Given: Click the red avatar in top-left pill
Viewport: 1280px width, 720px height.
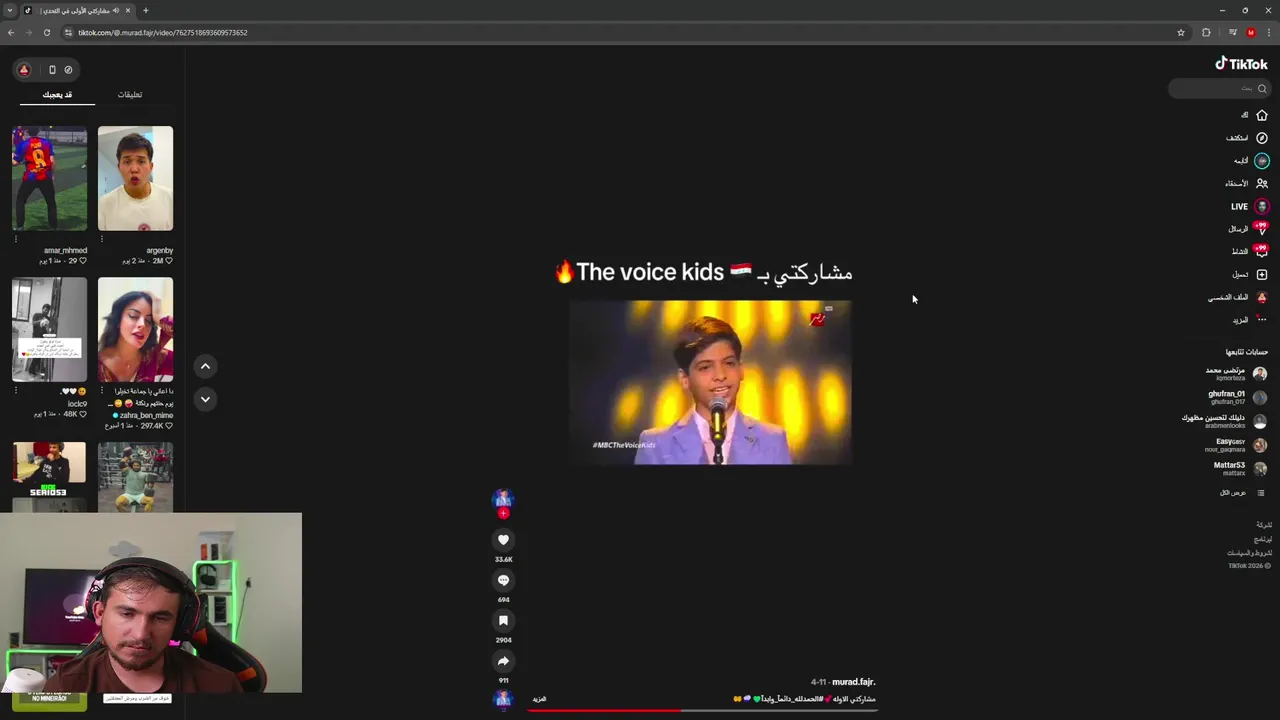Looking at the screenshot, I should tap(24, 70).
